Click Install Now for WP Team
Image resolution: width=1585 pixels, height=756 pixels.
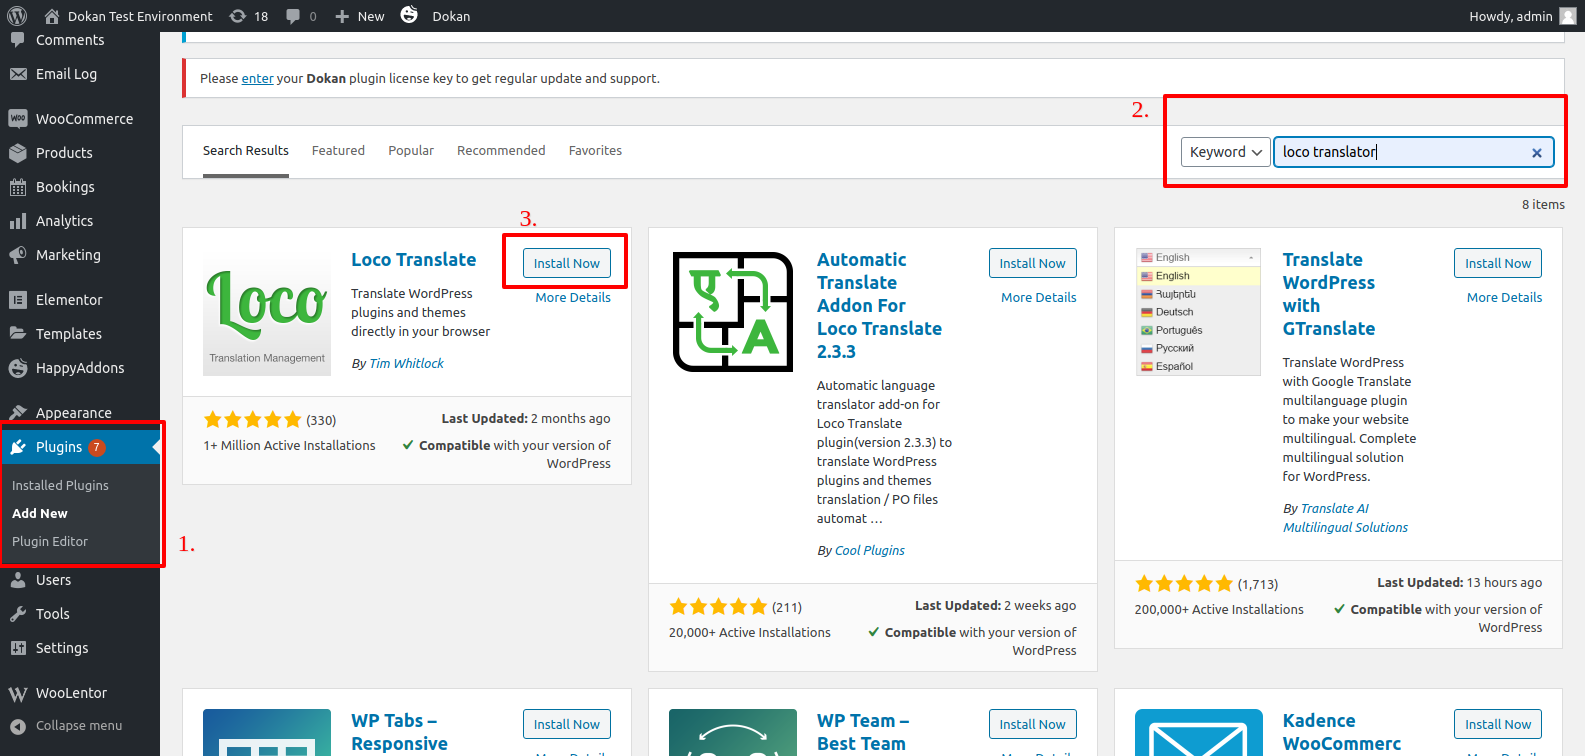[1032, 724]
